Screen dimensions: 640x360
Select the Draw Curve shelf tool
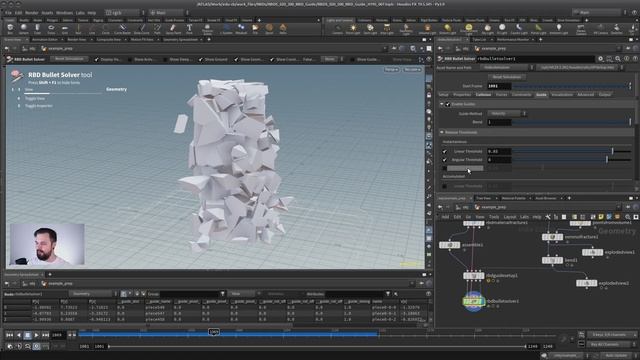pyautogui.click(x=142, y=29)
